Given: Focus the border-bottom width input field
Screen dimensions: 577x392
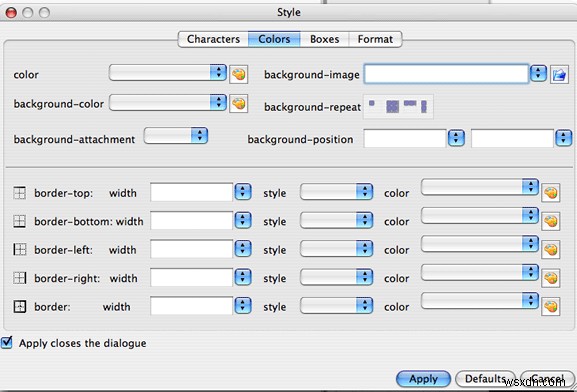Looking at the screenshot, I should click(x=191, y=220).
